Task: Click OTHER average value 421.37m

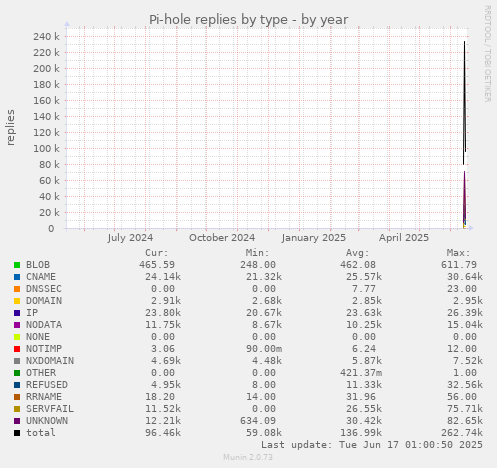Action: tap(361, 373)
